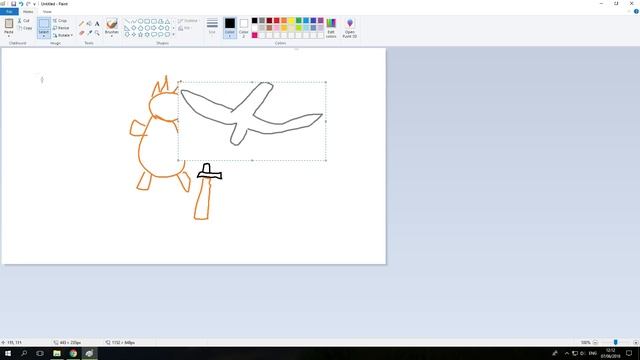Open the shape Fill dropdown
This screenshot has width=640, height=360.
[185, 28]
